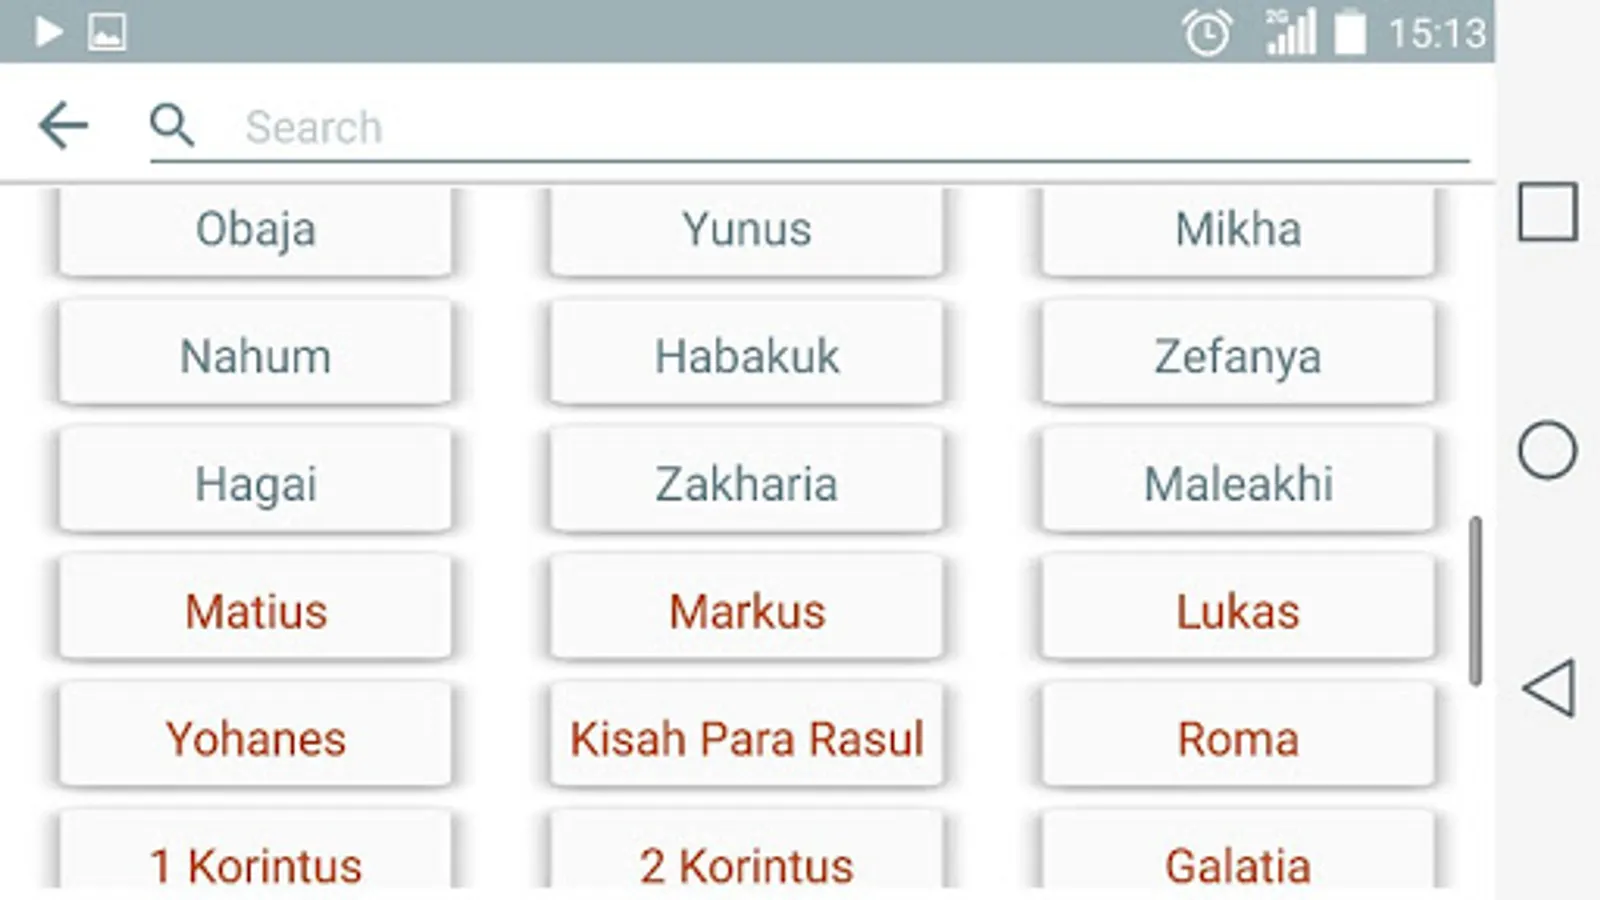Tap the play icon in status bar
Viewport: 1600px width, 900px height.
47,32
